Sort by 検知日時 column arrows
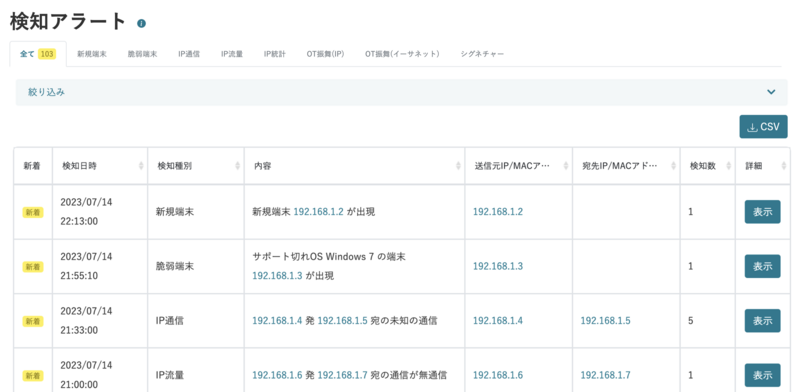800x392 pixels. tap(141, 166)
